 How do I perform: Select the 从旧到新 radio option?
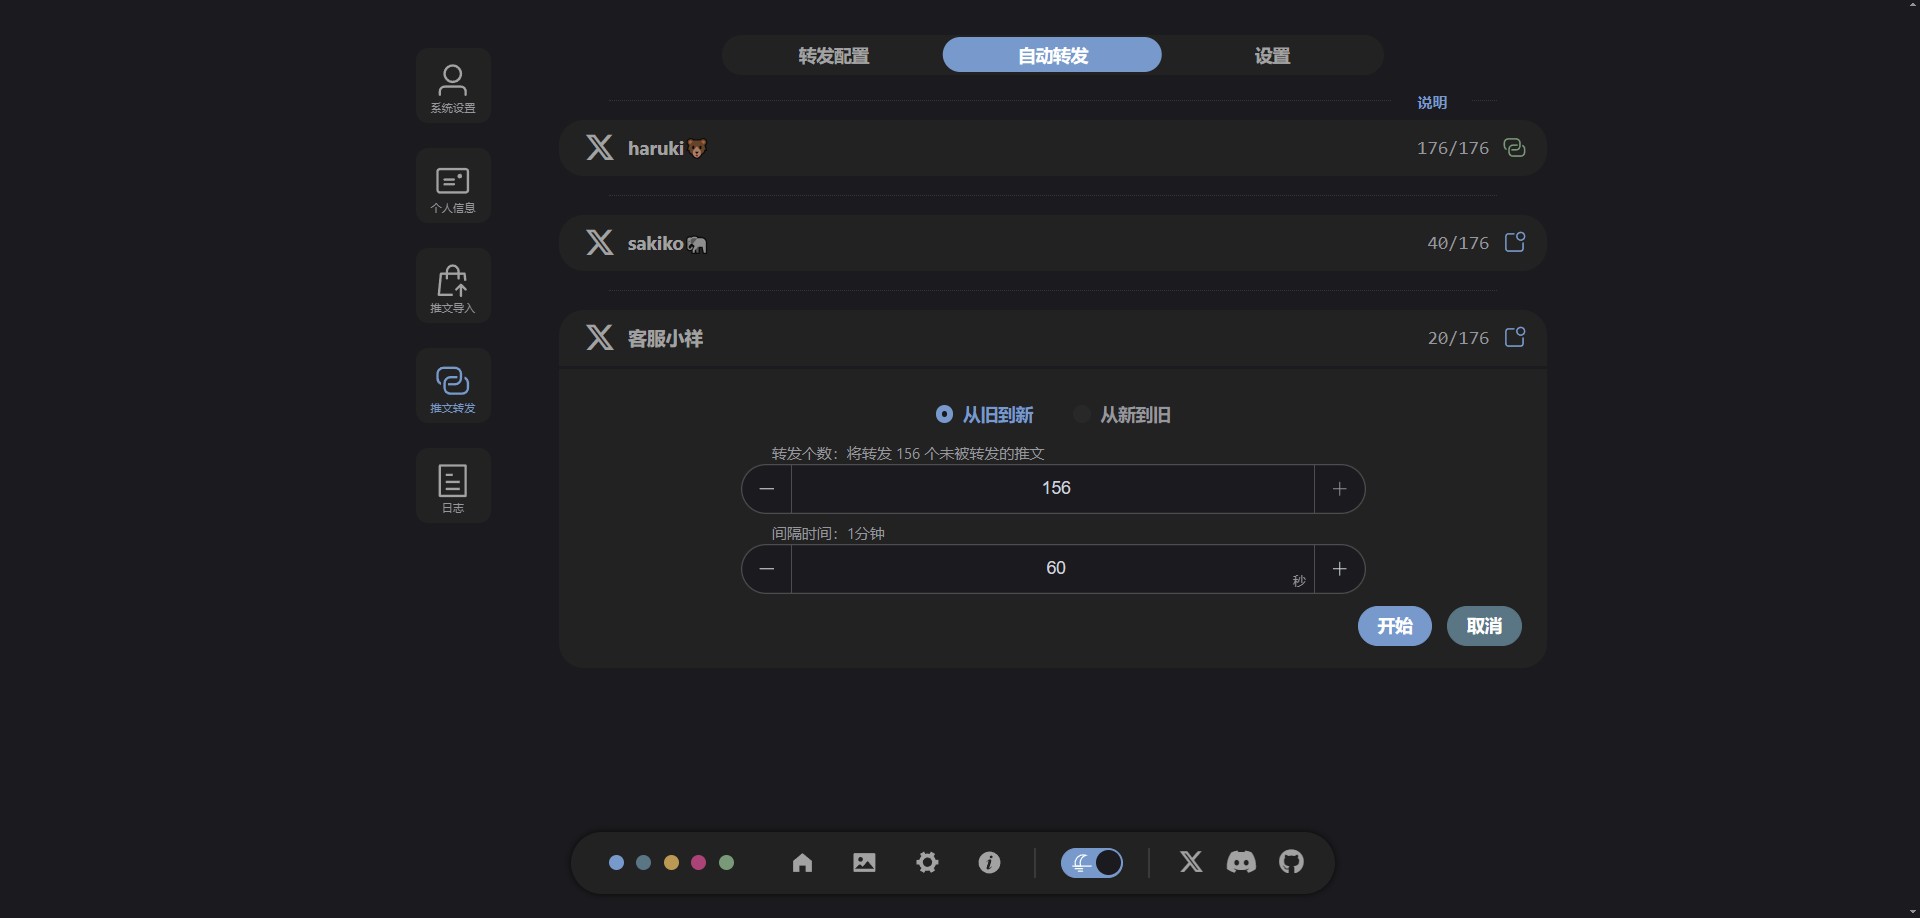(944, 414)
